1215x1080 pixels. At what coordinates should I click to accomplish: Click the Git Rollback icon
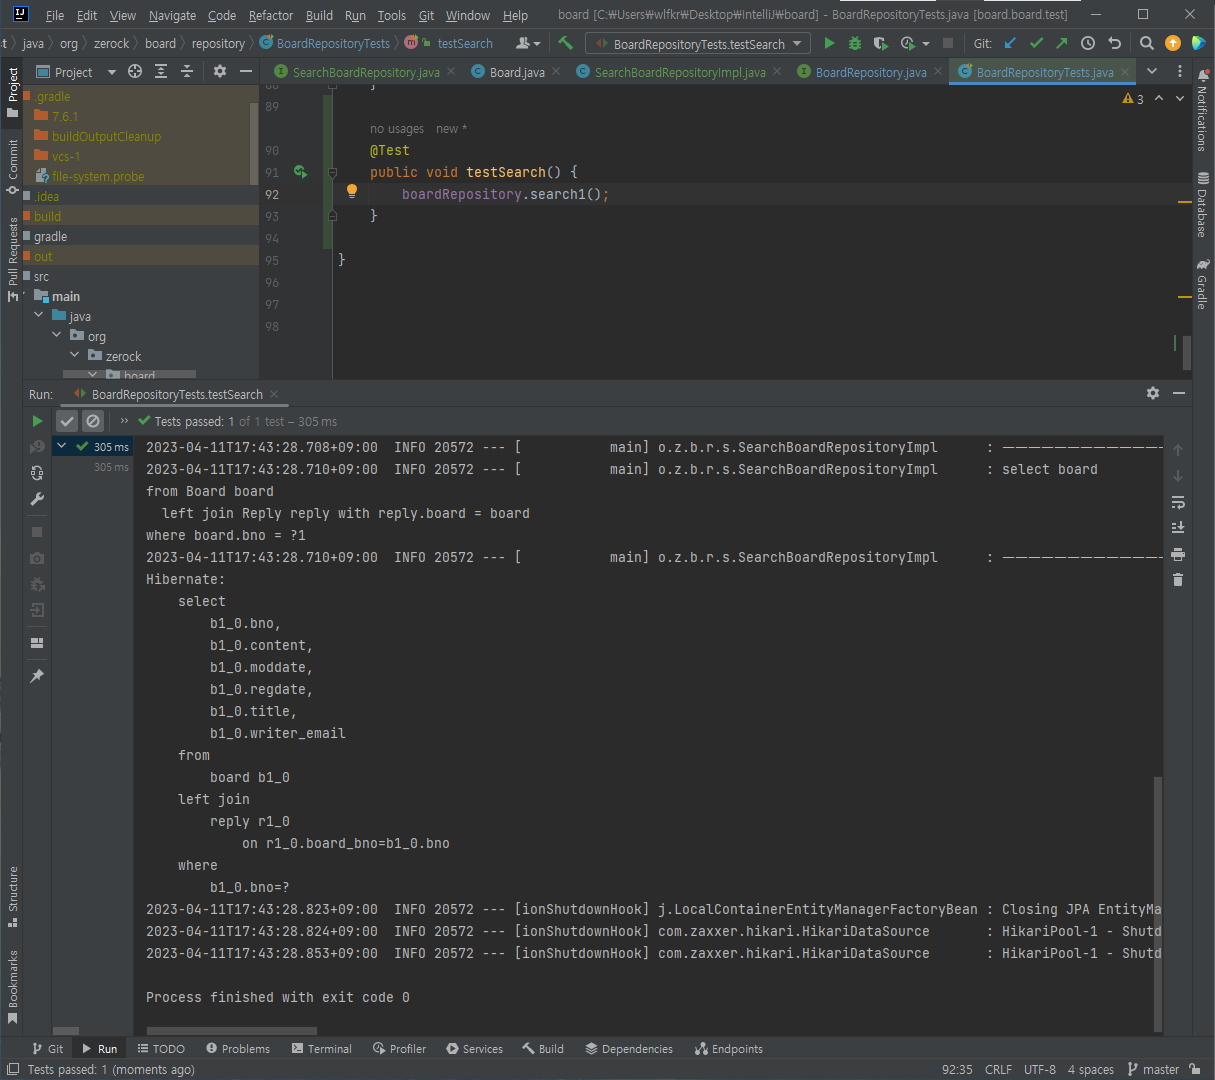(1114, 43)
